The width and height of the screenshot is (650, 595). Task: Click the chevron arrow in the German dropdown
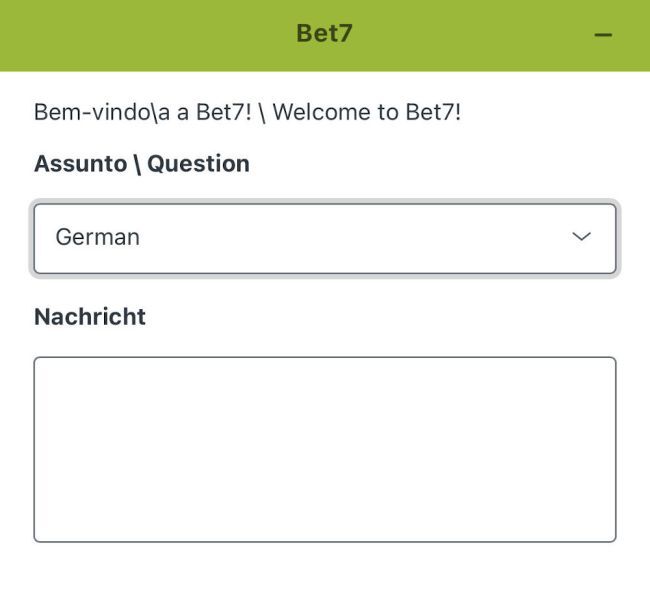click(x=580, y=237)
